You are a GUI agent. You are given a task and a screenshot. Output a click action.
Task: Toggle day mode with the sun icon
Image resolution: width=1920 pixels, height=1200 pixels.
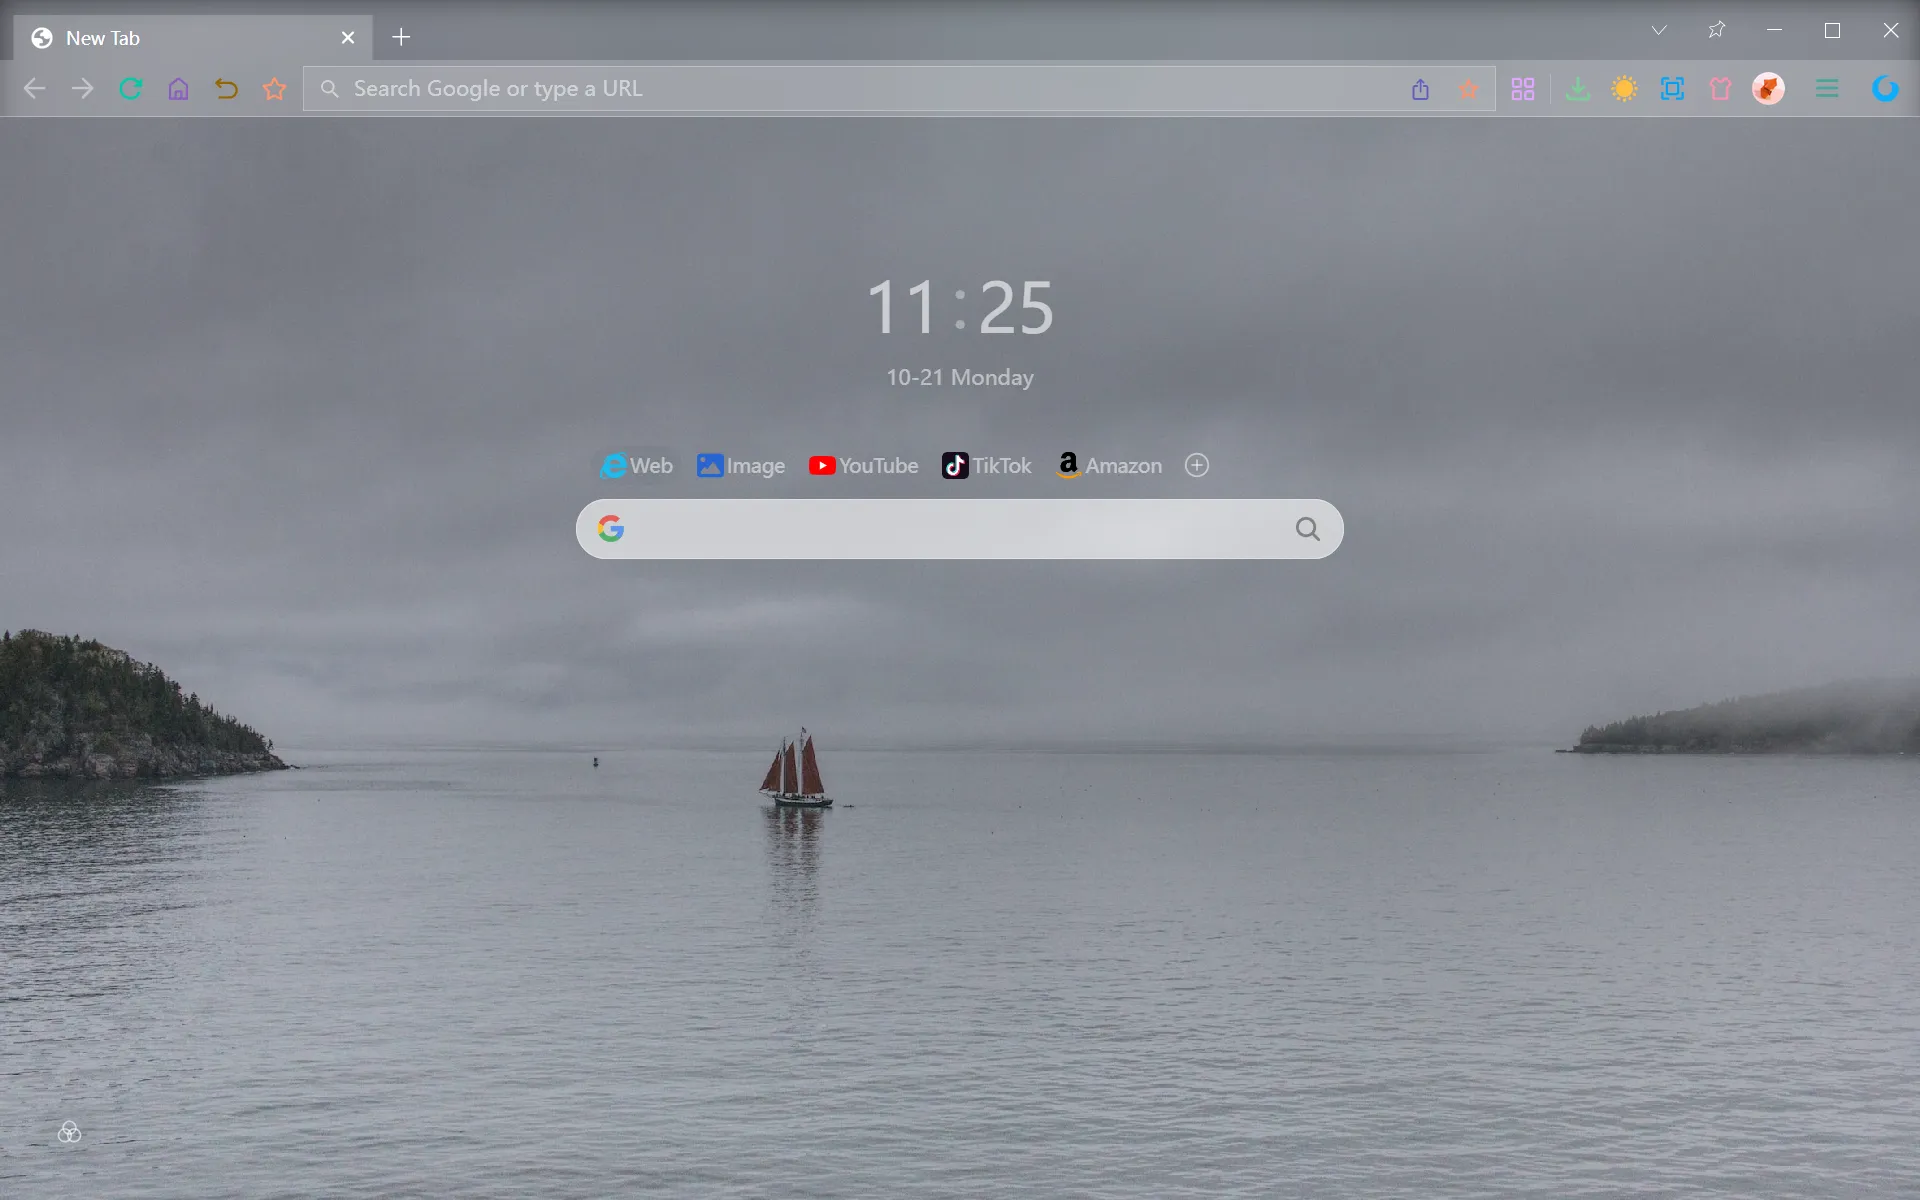pos(1625,89)
